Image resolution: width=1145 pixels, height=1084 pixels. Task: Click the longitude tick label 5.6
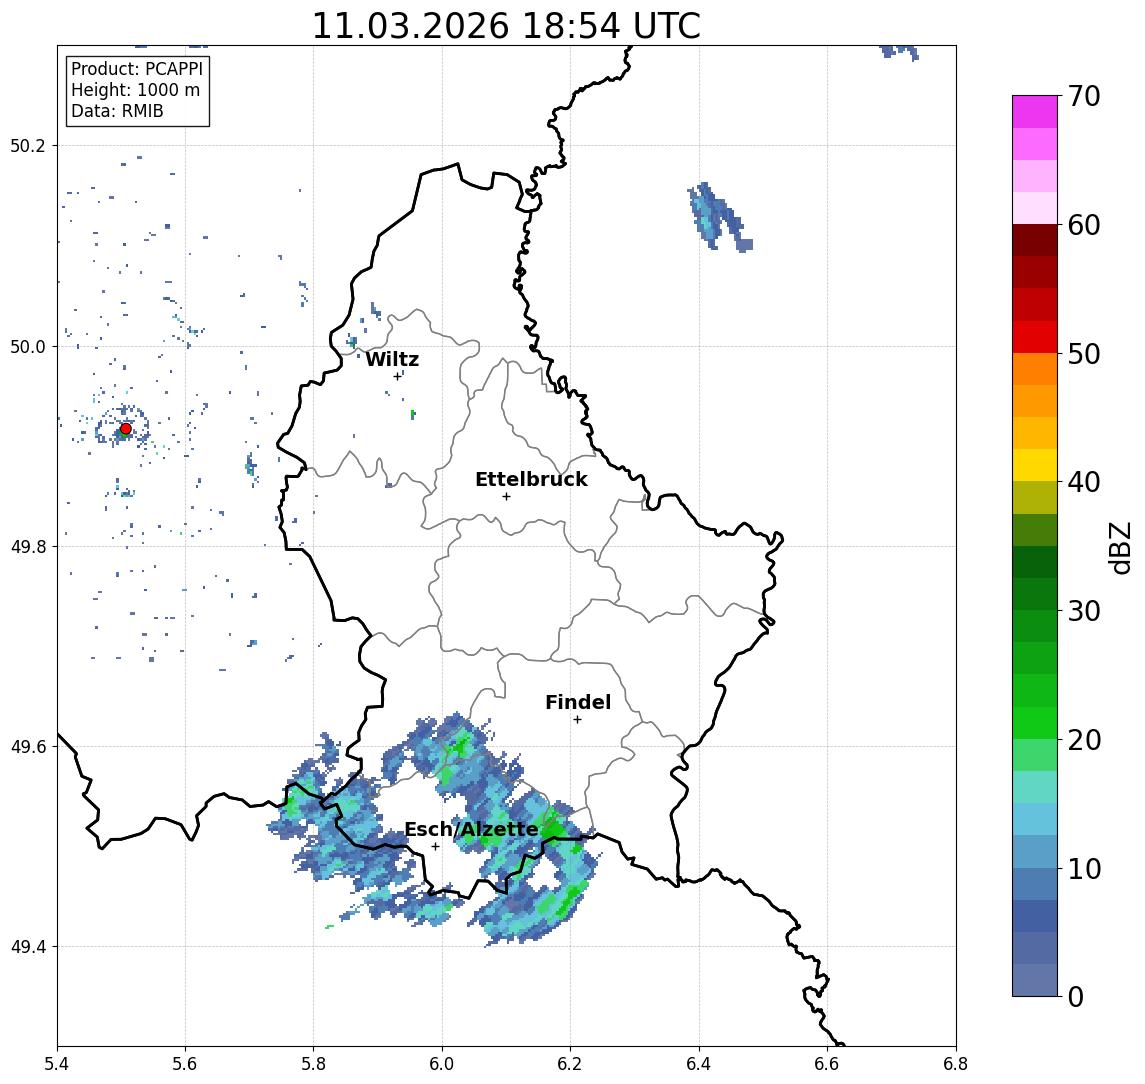pos(185,1064)
